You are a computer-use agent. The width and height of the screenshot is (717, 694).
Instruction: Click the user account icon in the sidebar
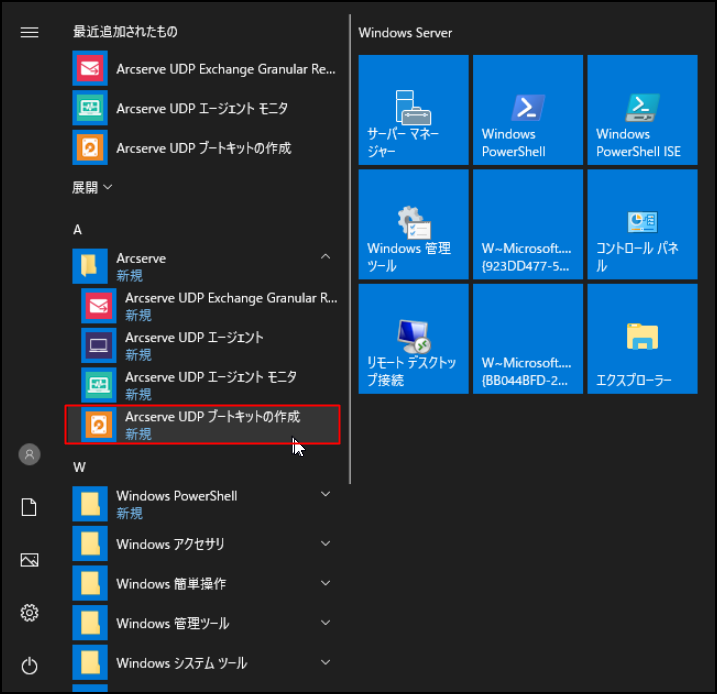29,454
